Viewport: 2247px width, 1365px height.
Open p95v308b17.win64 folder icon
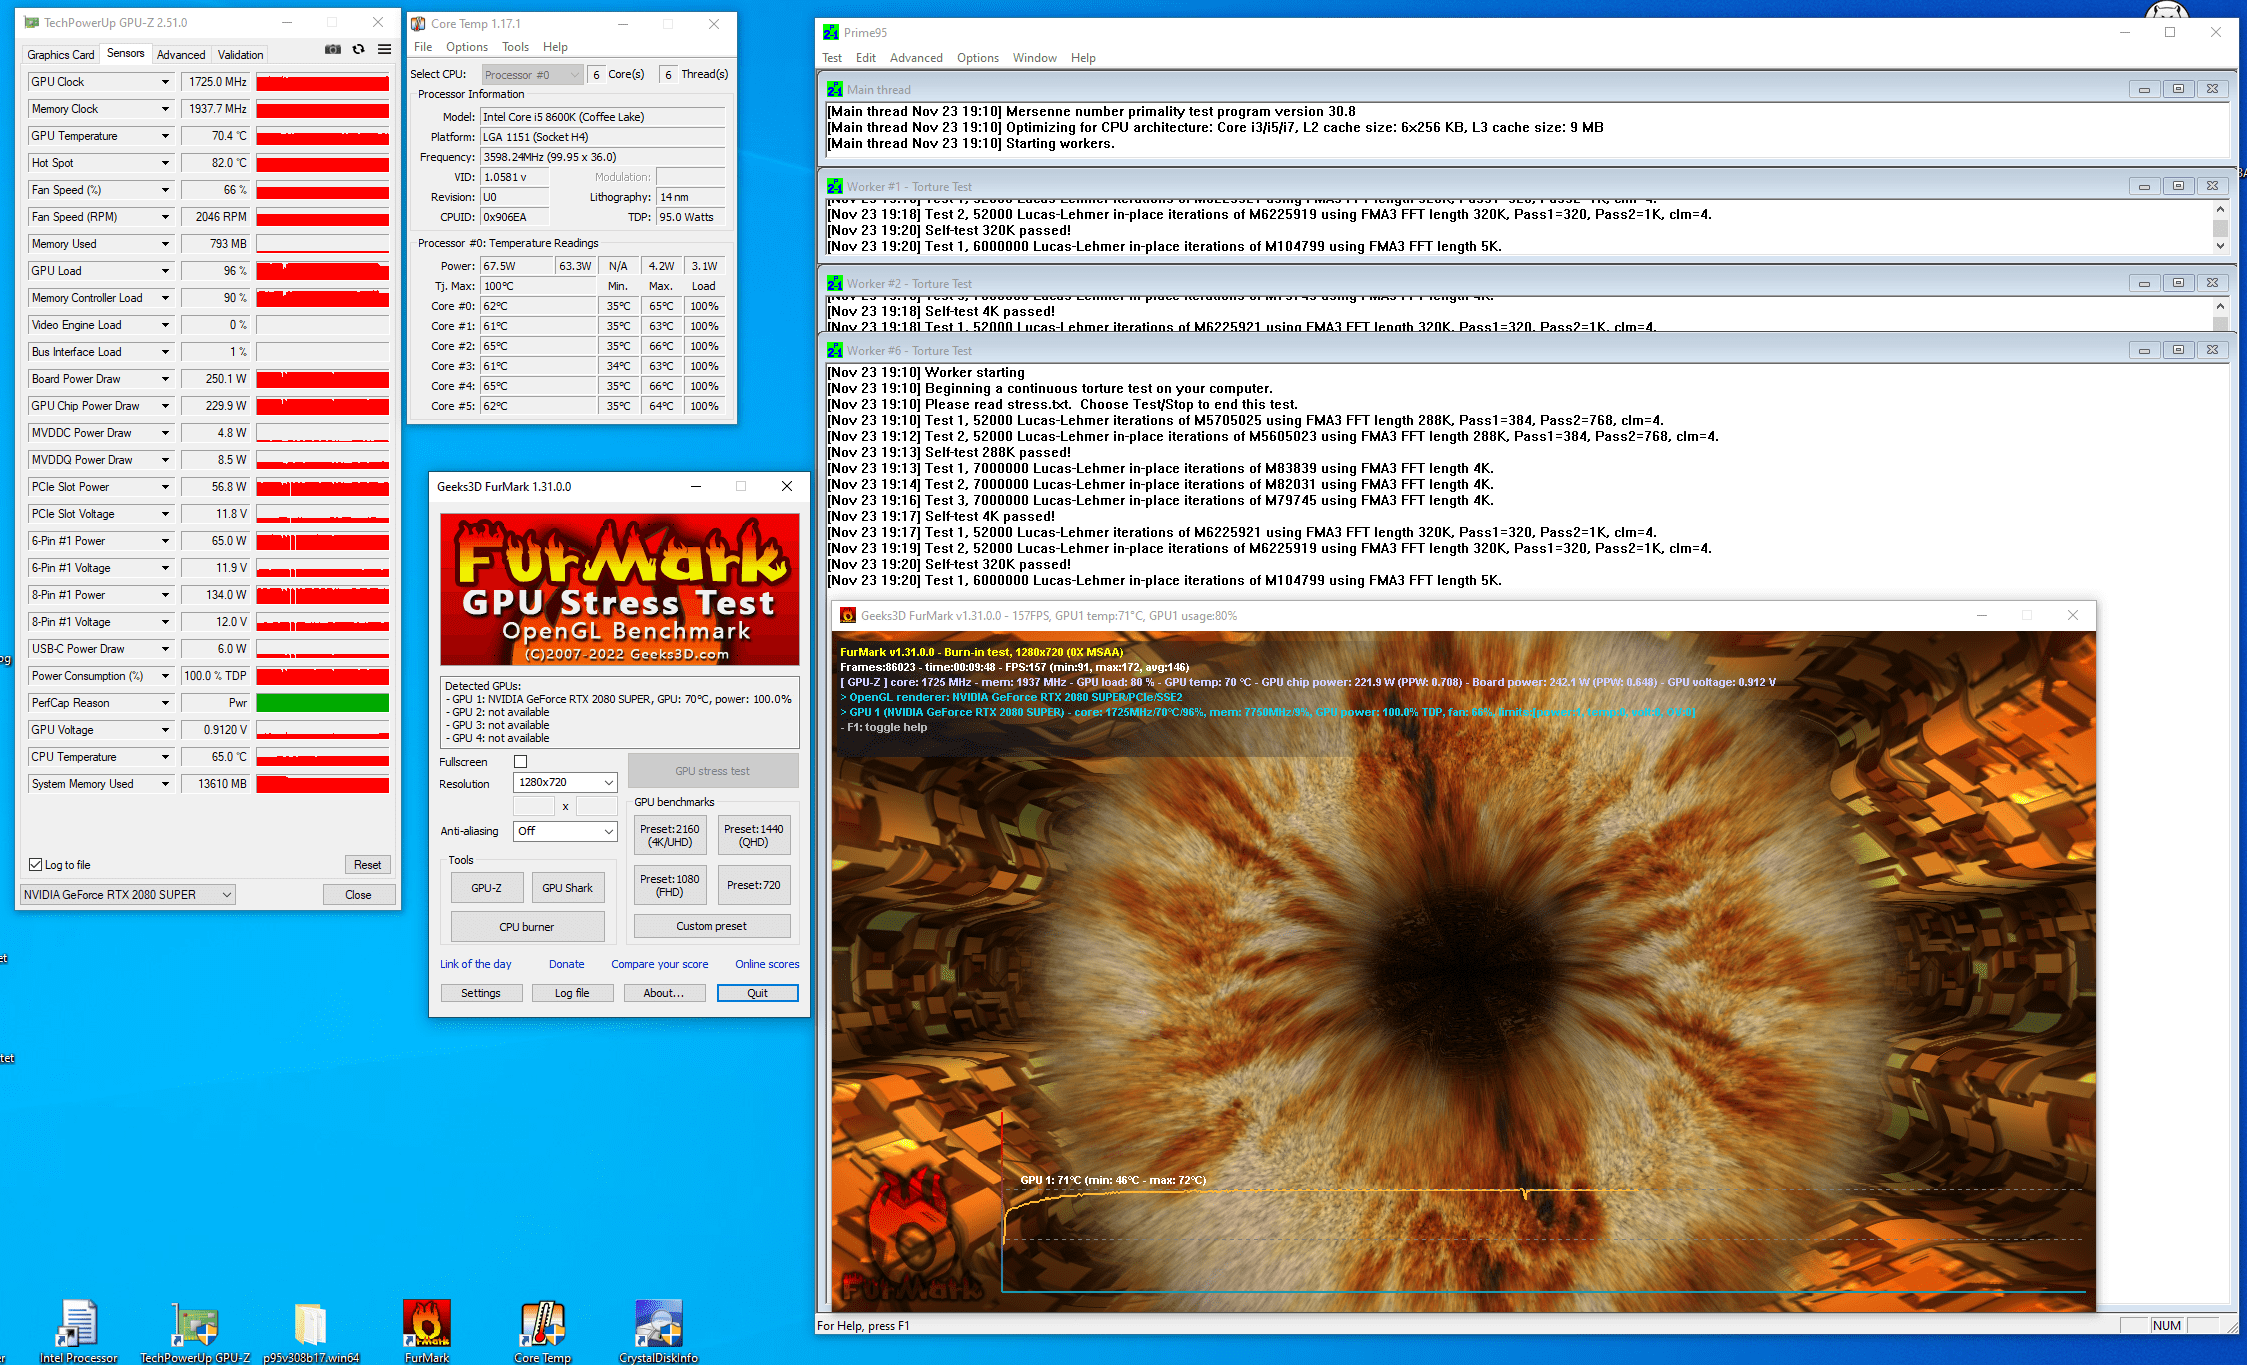click(310, 1324)
